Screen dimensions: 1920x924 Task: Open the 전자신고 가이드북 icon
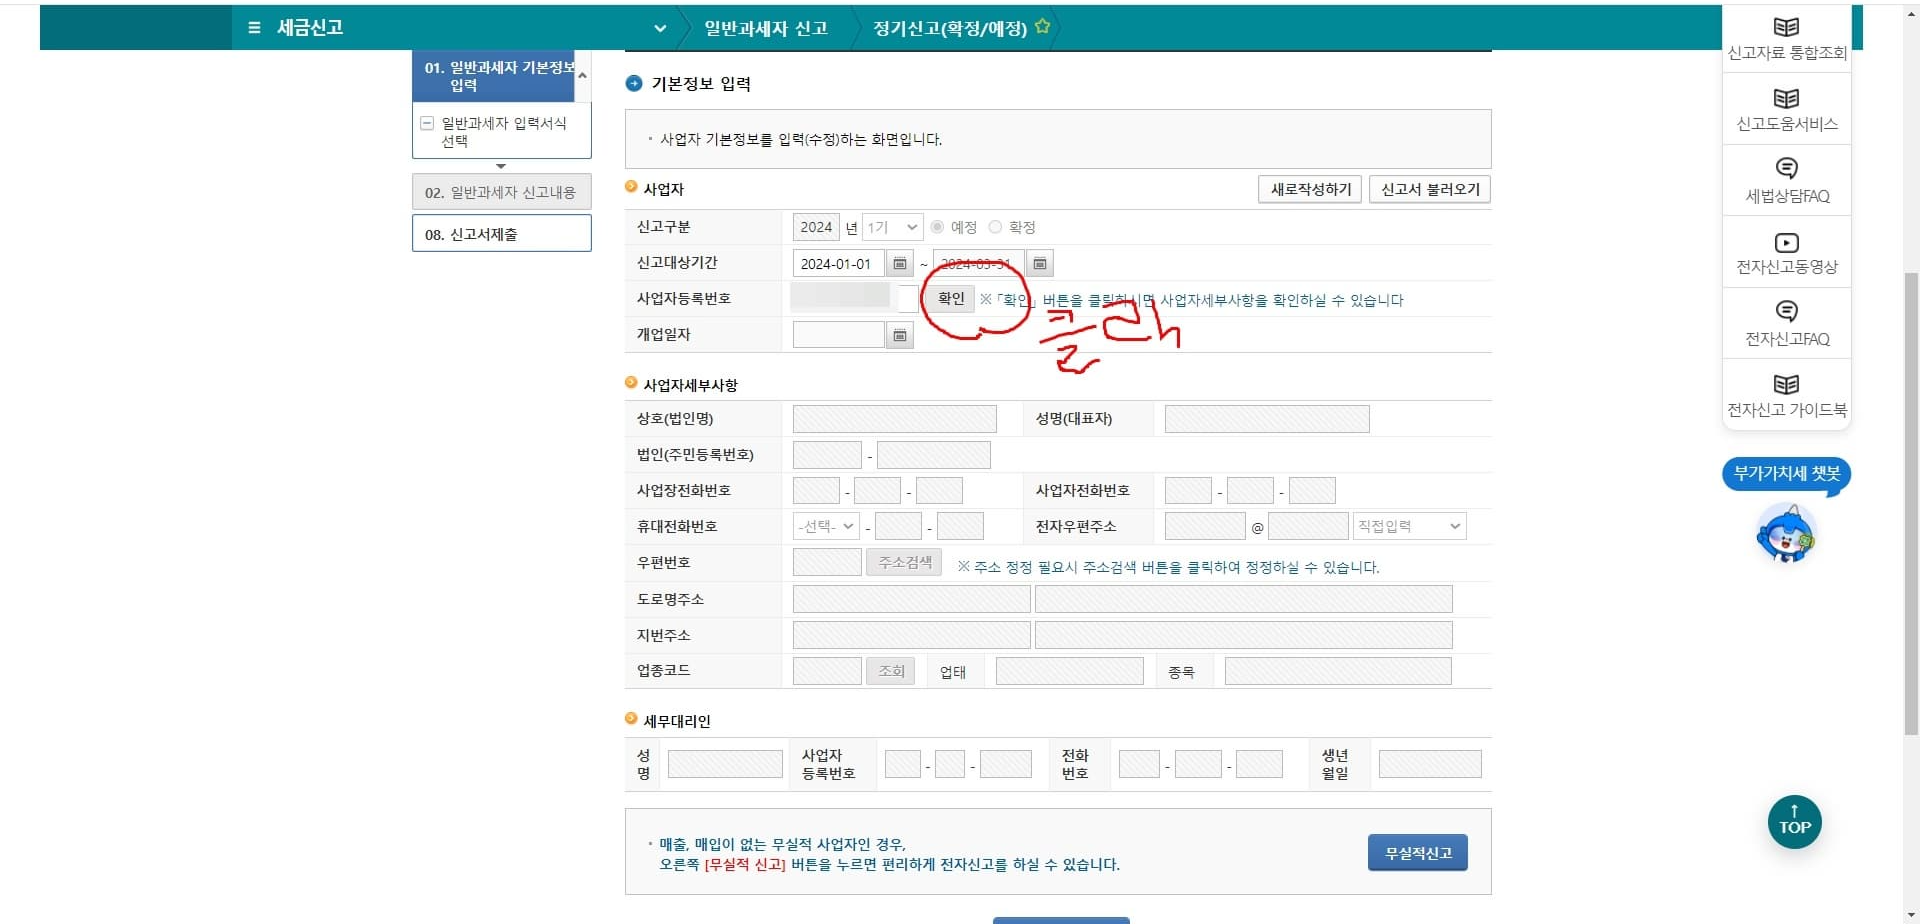1786,392
